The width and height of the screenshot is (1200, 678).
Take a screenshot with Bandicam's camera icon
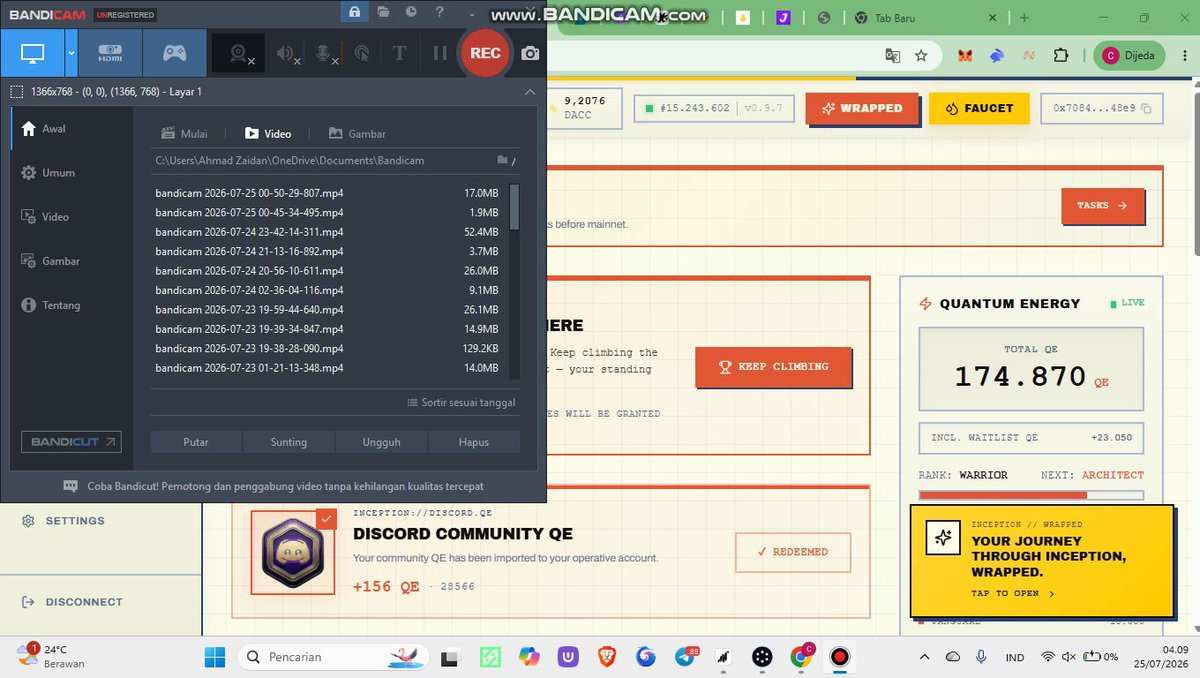click(x=530, y=54)
